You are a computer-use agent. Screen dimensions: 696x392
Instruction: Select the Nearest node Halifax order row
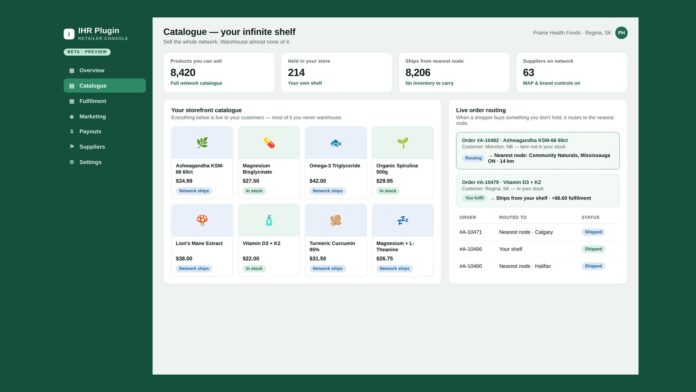coord(538,266)
